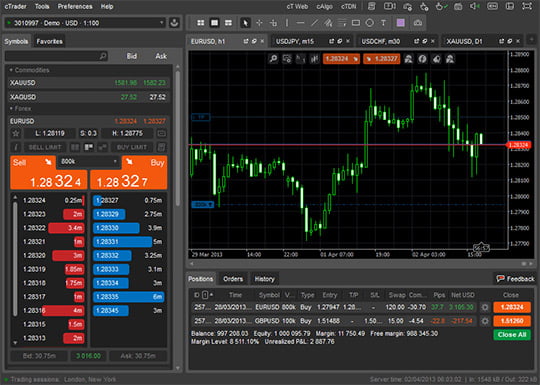Toggle the chart type icon in chart toolbar
Viewport: 540px width, 385px height.
(314, 59)
